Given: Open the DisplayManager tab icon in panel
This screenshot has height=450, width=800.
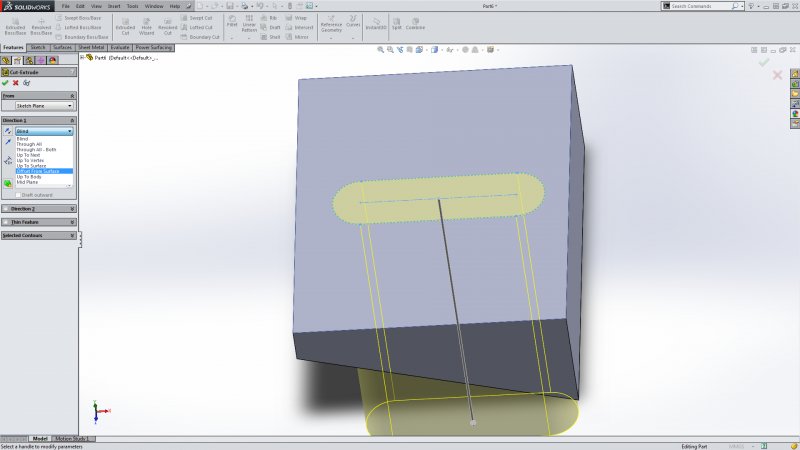Looking at the screenshot, I should (53, 60).
